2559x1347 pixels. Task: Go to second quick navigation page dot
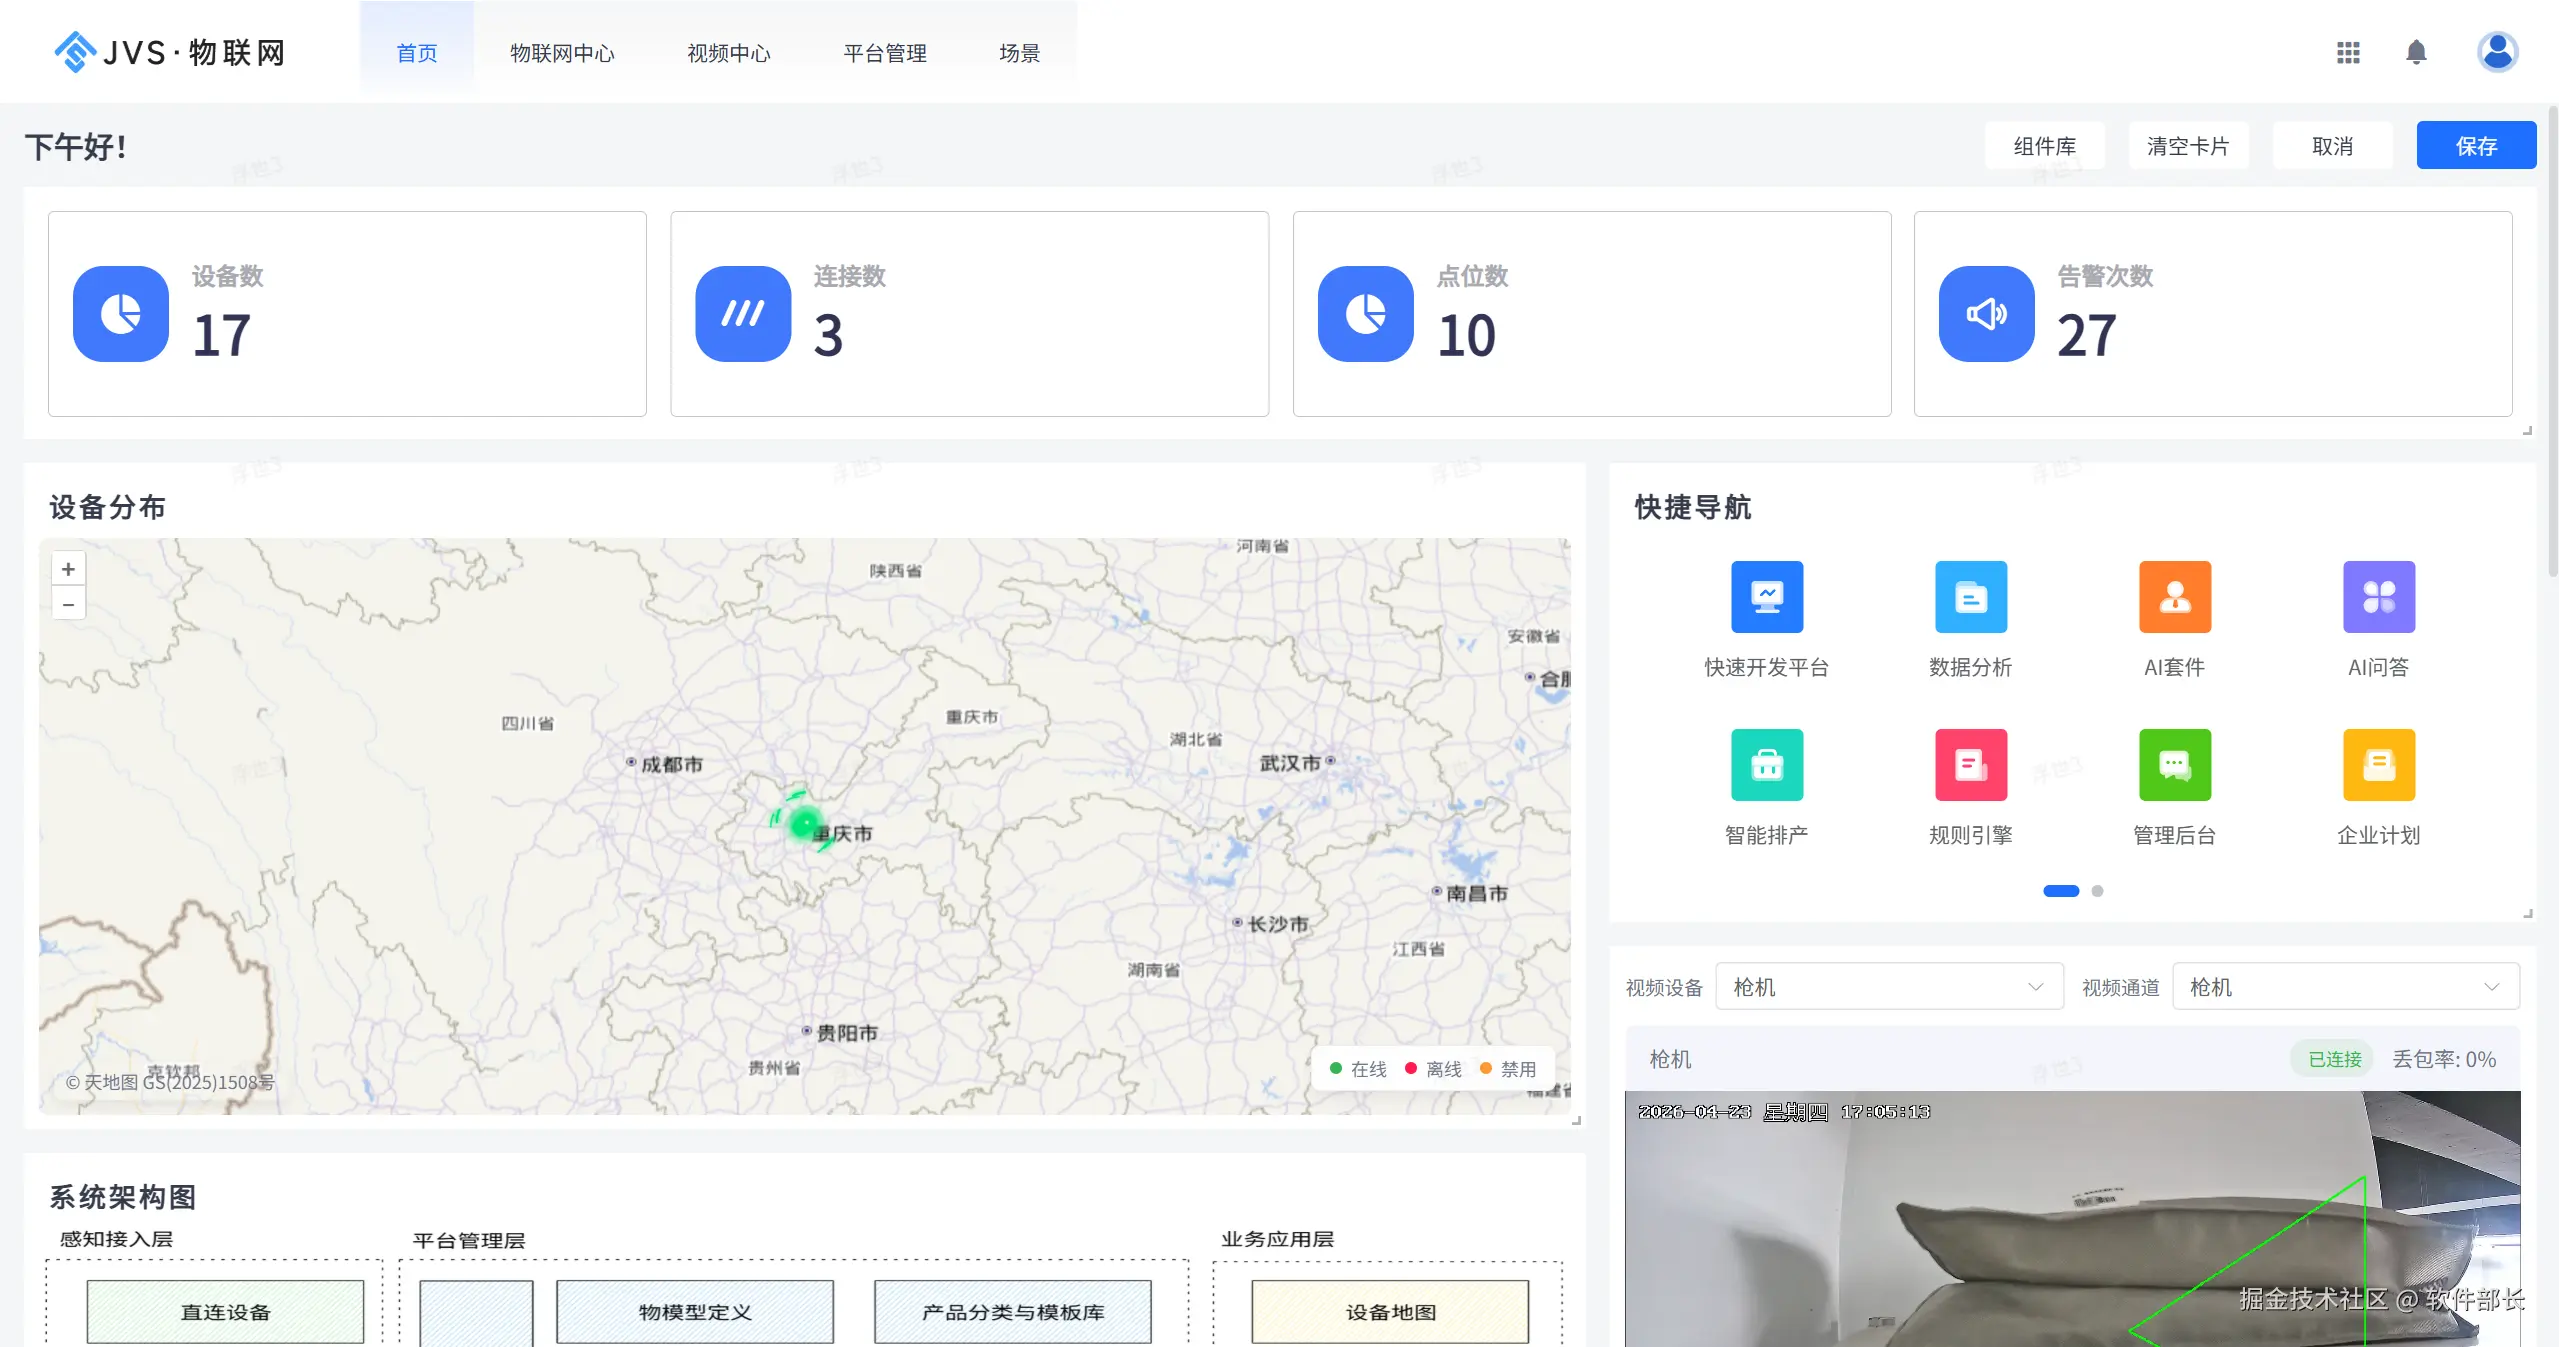2097,891
